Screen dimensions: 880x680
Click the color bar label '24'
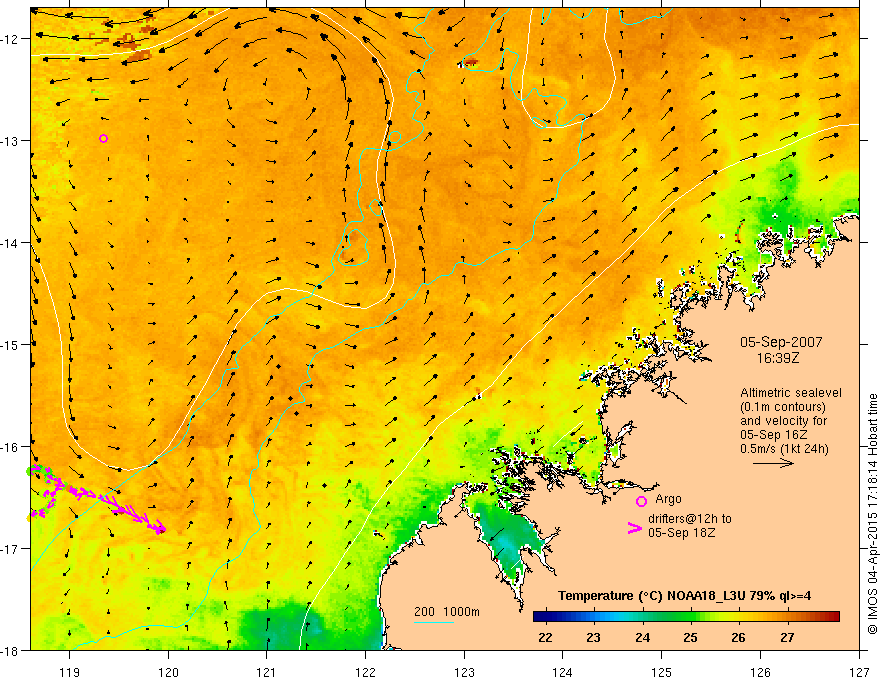(x=643, y=637)
